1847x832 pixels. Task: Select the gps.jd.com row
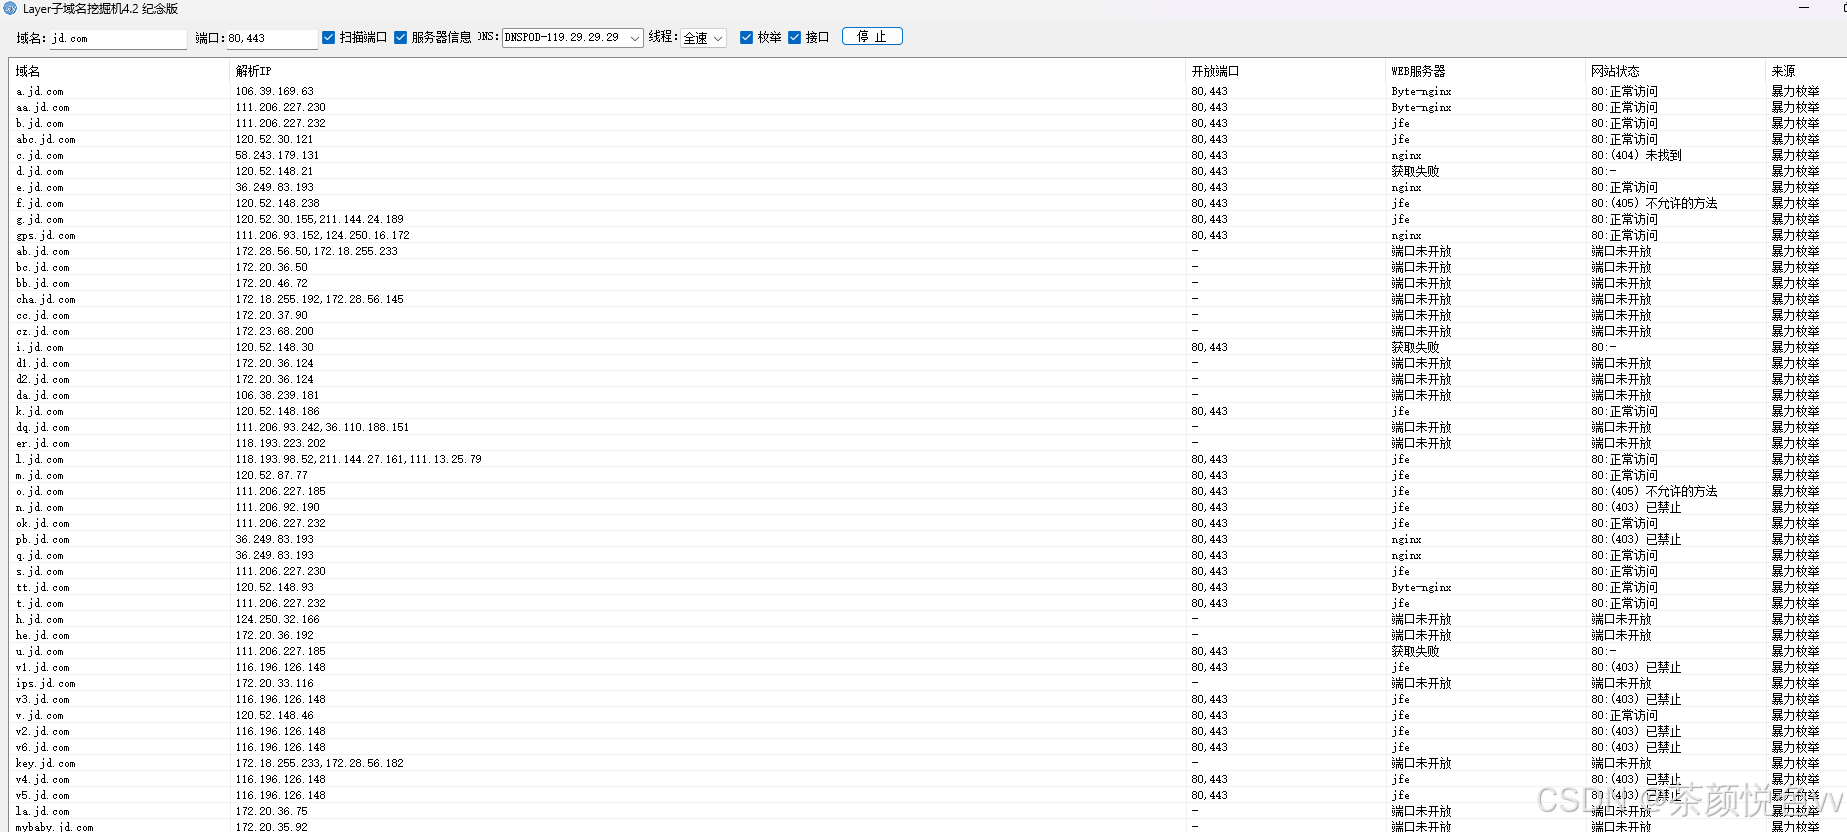tap(928, 235)
